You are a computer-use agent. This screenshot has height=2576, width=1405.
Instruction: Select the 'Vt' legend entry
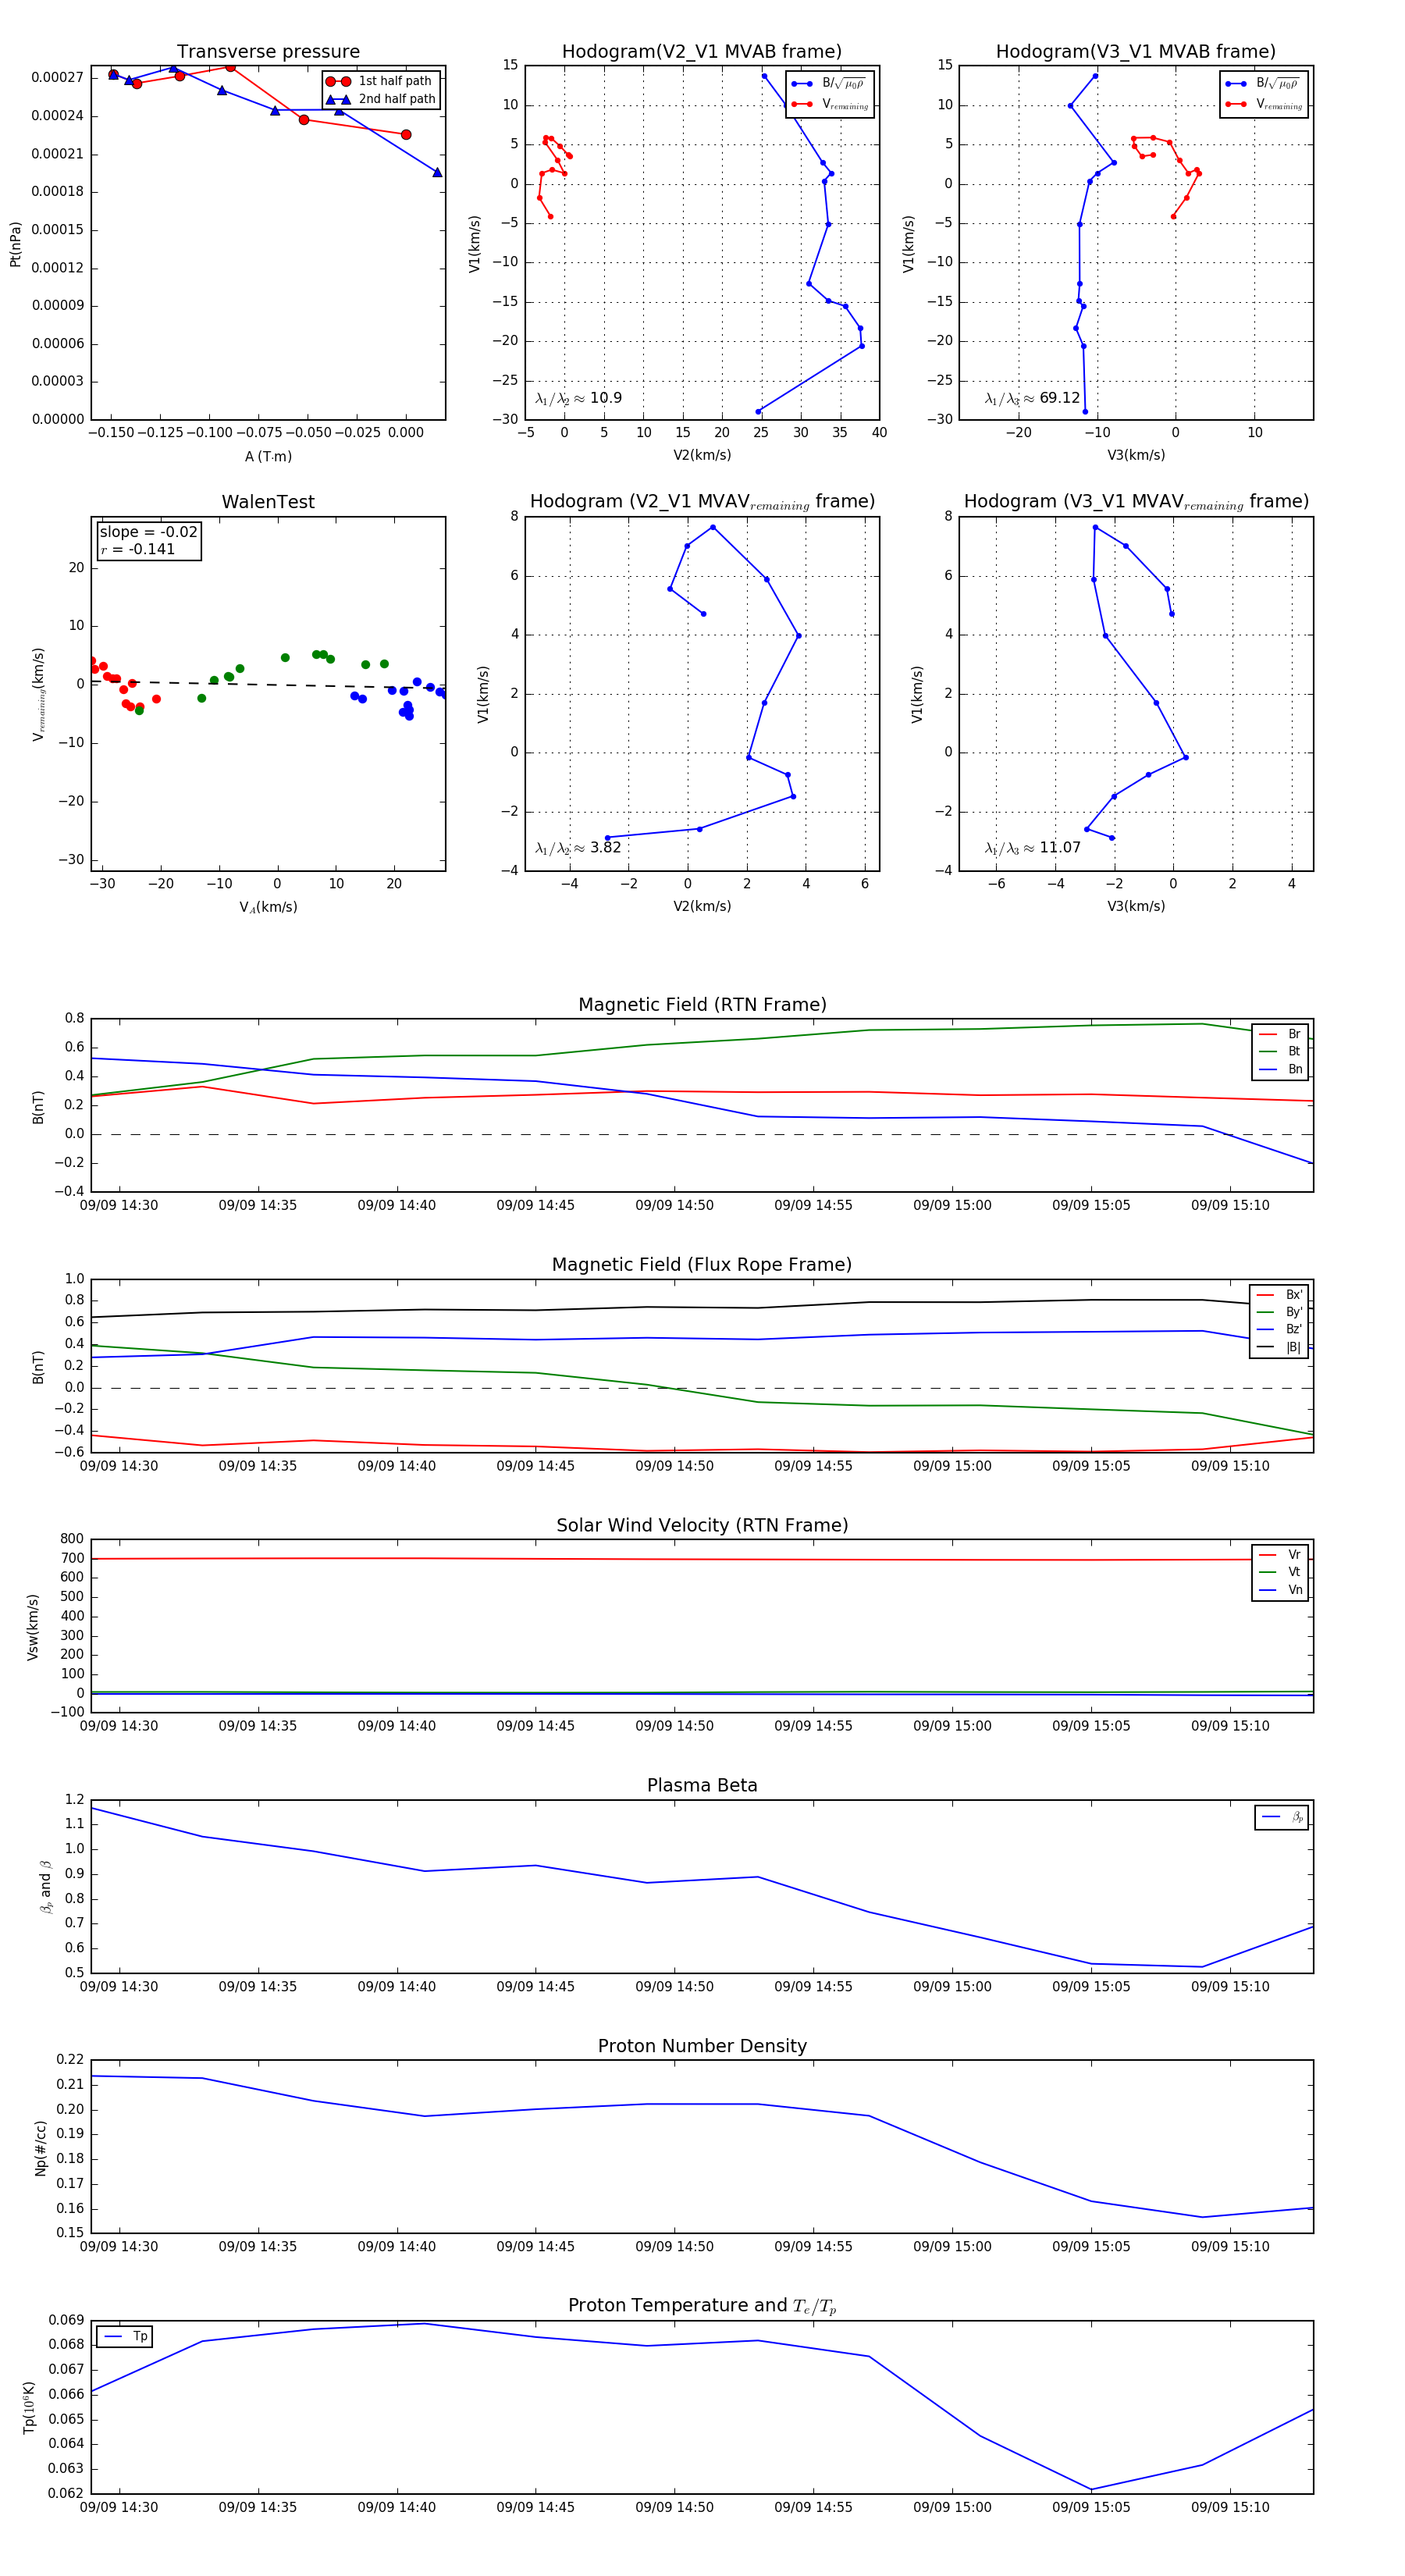[x=1280, y=1572]
